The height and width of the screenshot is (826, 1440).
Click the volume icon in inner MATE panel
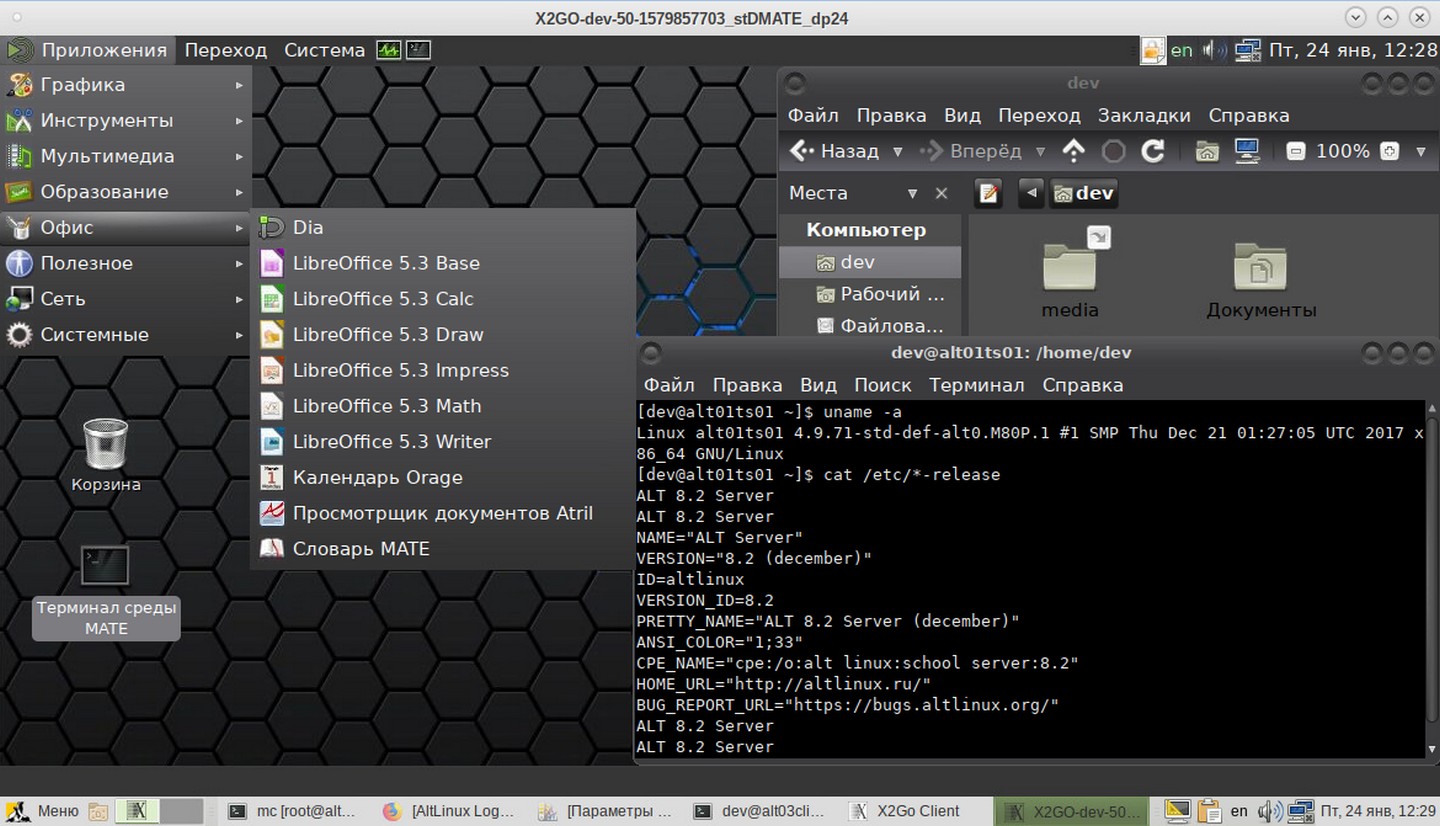tap(1214, 49)
